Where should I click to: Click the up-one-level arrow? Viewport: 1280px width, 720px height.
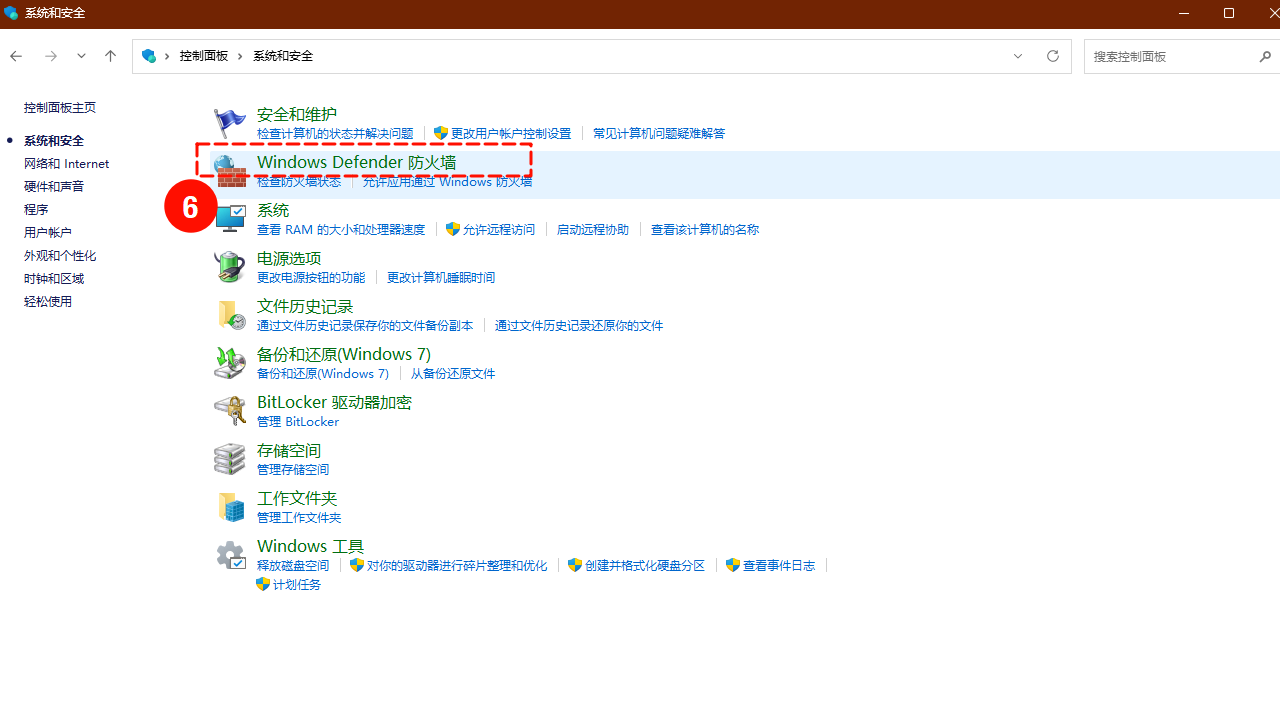click(x=110, y=56)
